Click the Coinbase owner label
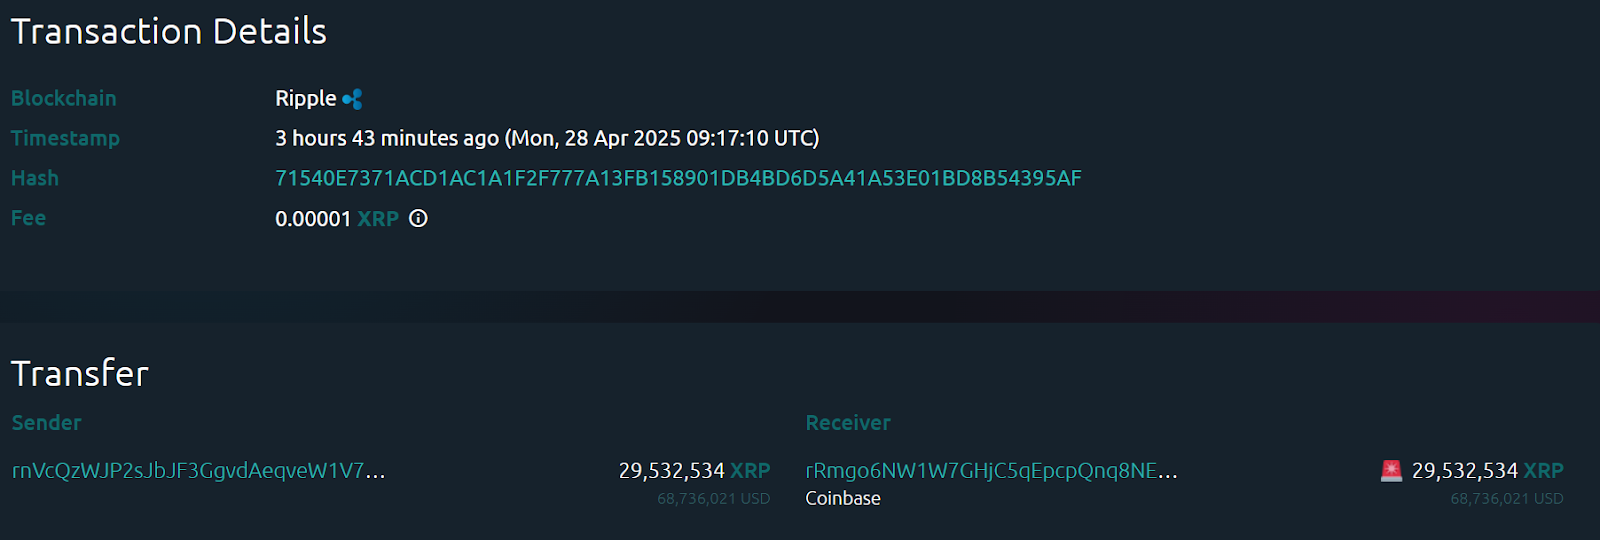 point(843,498)
